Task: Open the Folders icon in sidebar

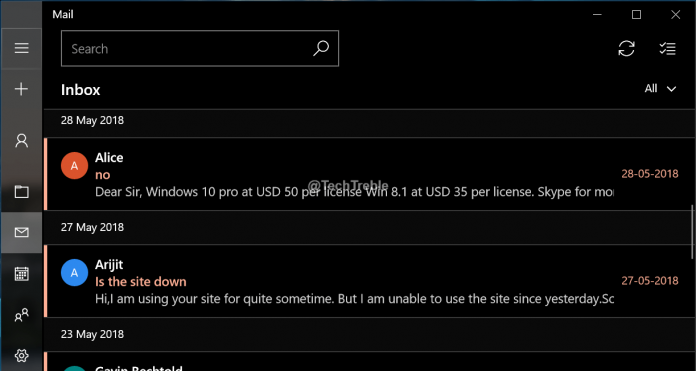Action: point(21,192)
